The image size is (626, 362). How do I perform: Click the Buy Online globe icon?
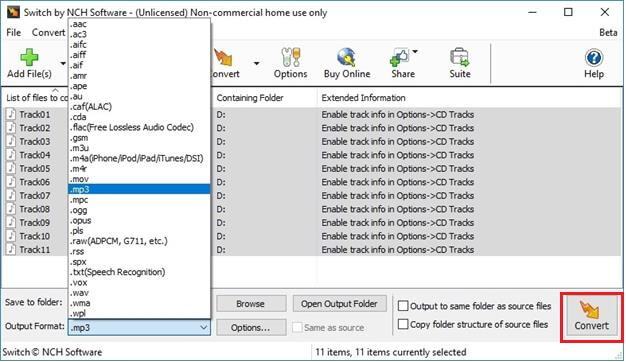[x=346, y=57]
